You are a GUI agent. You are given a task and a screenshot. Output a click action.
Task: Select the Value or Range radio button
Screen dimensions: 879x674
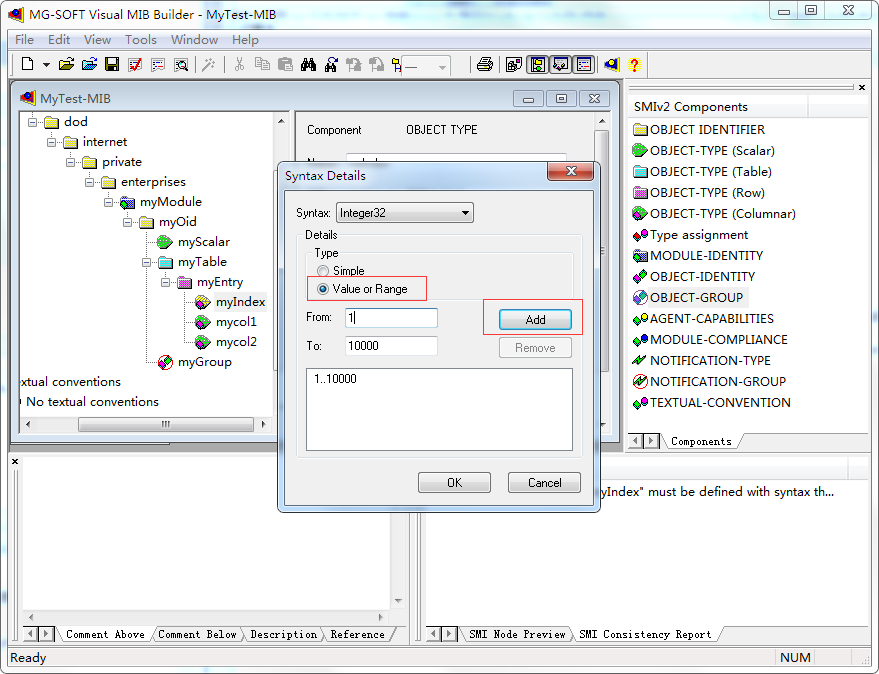[x=323, y=289]
